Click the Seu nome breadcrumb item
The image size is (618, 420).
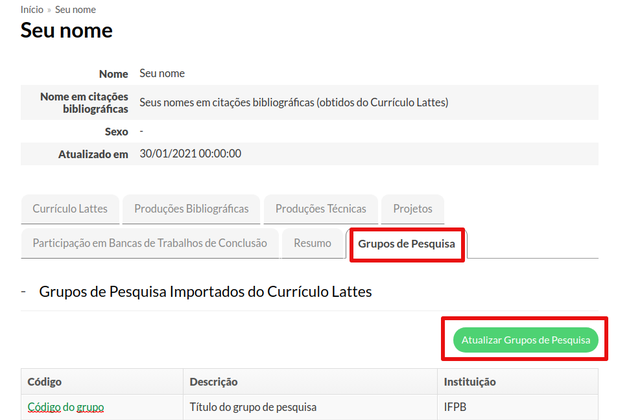[76, 9]
